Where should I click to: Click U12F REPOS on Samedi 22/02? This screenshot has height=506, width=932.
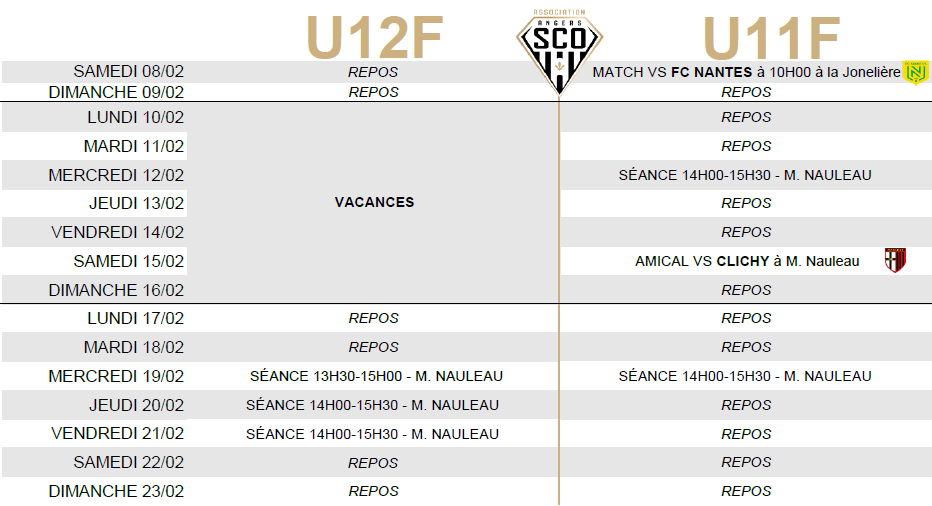[373, 463]
